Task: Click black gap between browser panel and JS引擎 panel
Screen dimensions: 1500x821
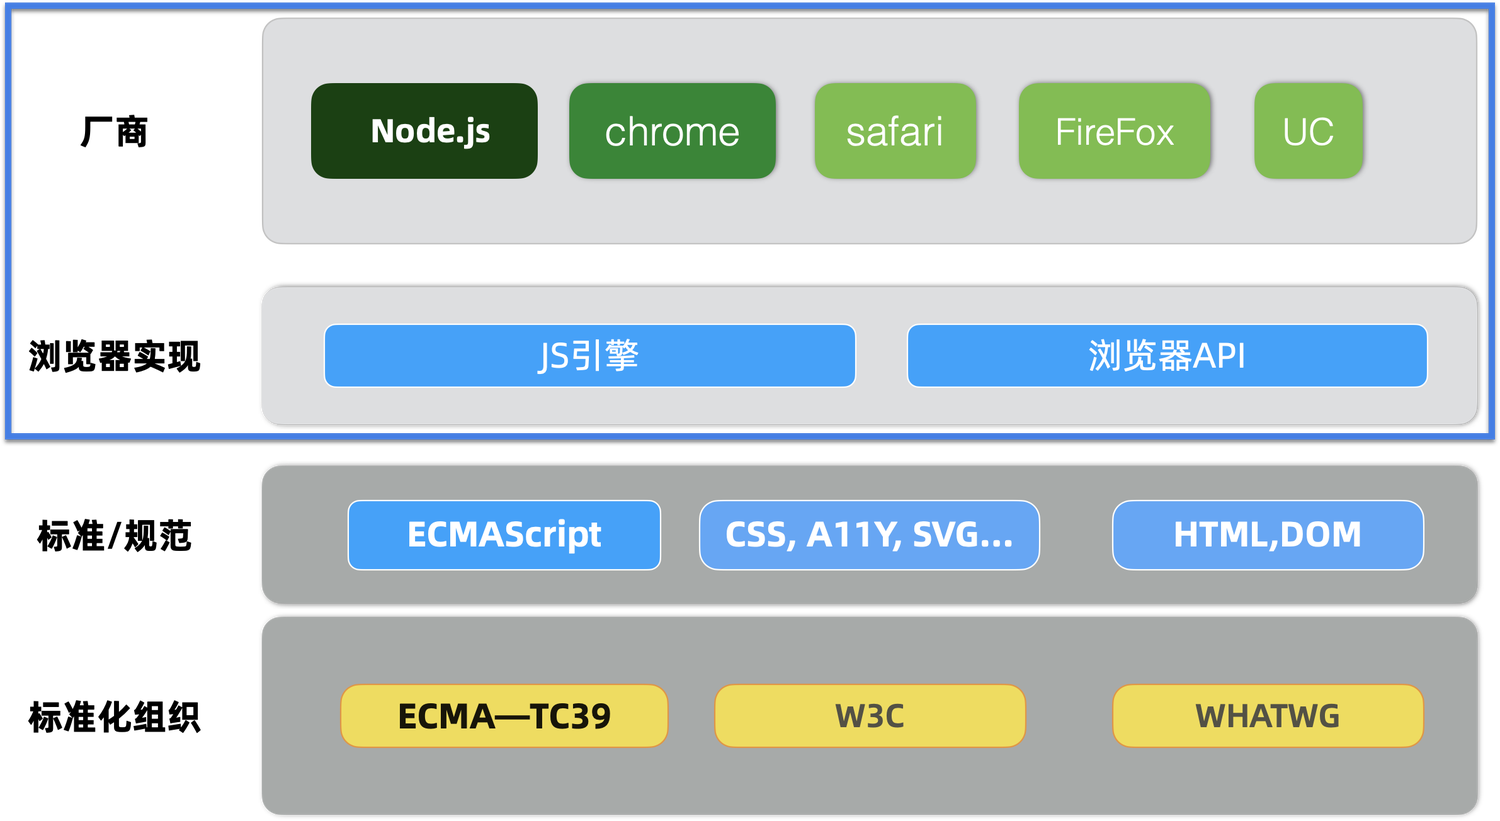Action: pos(868,267)
